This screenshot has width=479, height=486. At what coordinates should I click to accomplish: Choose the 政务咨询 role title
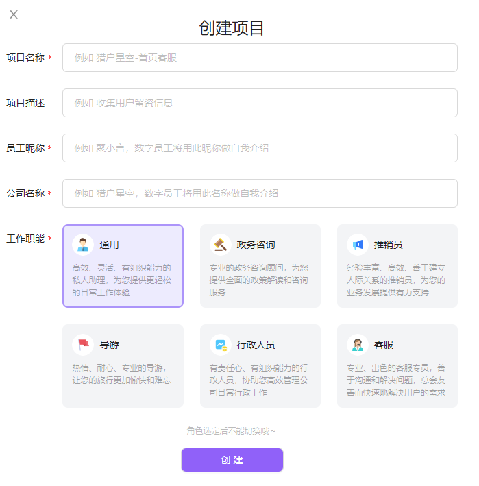(256, 245)
